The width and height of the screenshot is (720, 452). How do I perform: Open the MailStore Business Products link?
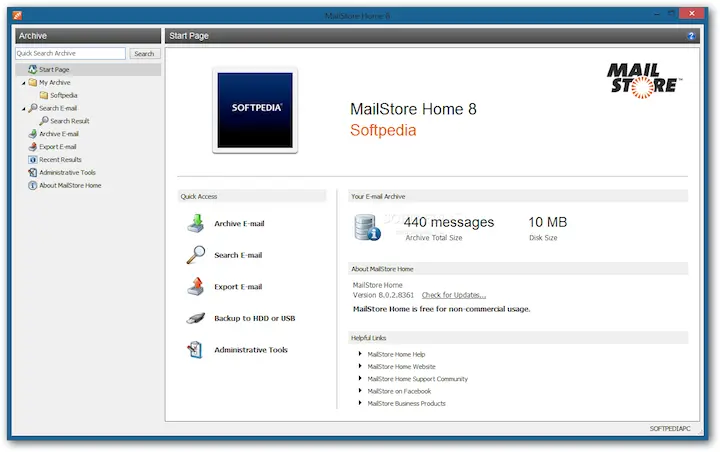coord(406,403)
